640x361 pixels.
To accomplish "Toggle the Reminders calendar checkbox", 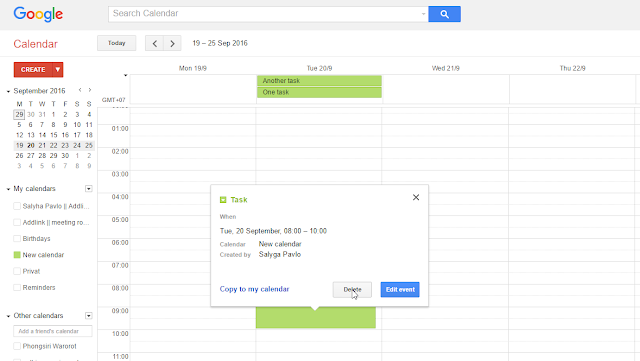I will [x=17, y=287].
